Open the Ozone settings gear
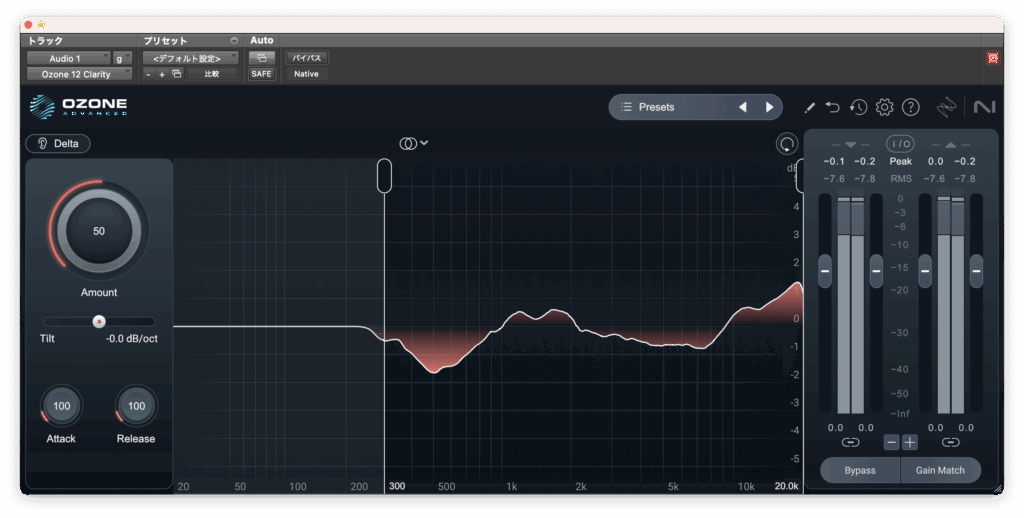The width and height of the screenshot is (1024, 518). [884, 107]
